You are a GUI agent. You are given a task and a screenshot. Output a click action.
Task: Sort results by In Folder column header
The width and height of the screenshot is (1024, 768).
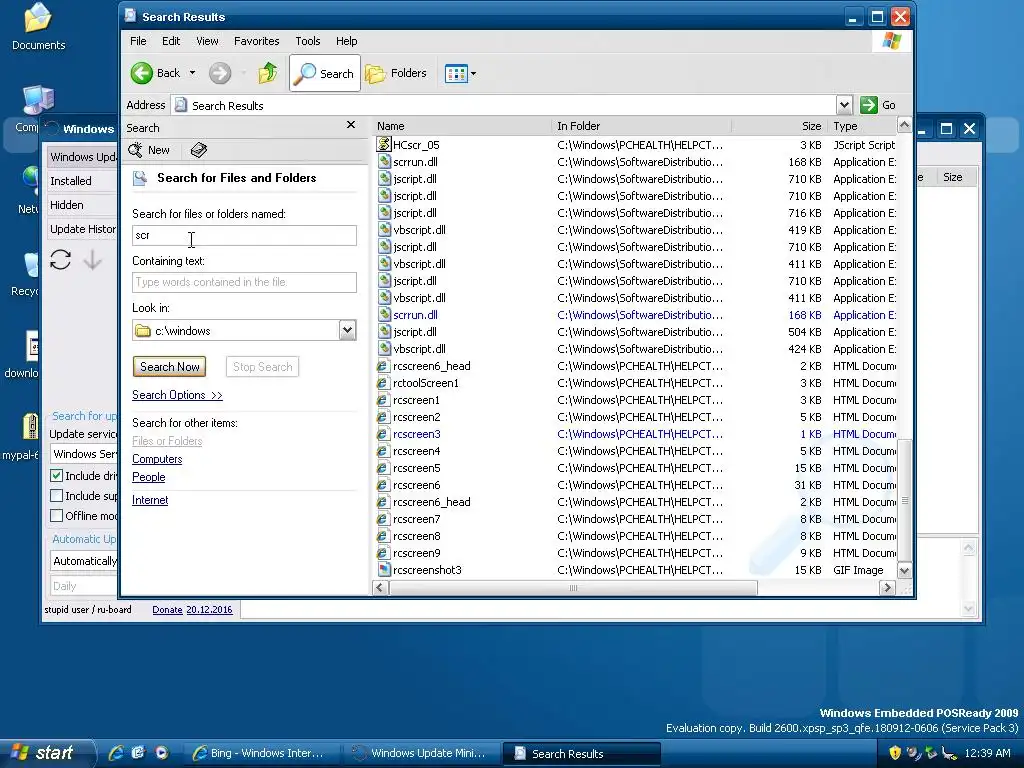pos(641,126)
